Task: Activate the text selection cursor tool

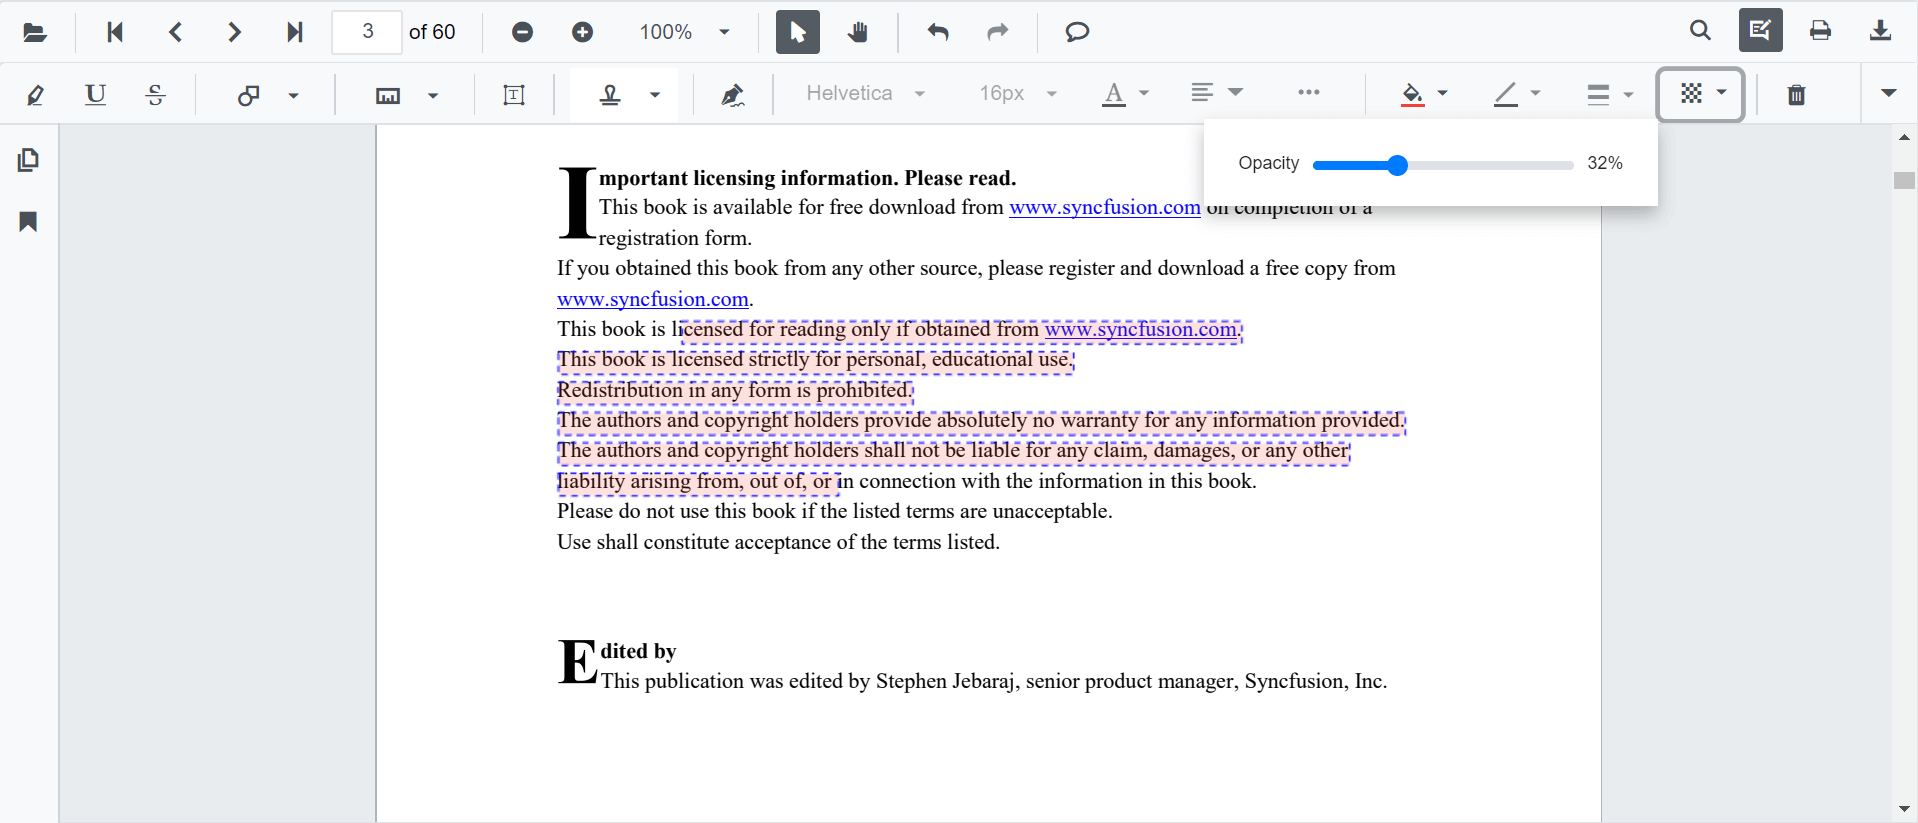Action: (798, 32)
